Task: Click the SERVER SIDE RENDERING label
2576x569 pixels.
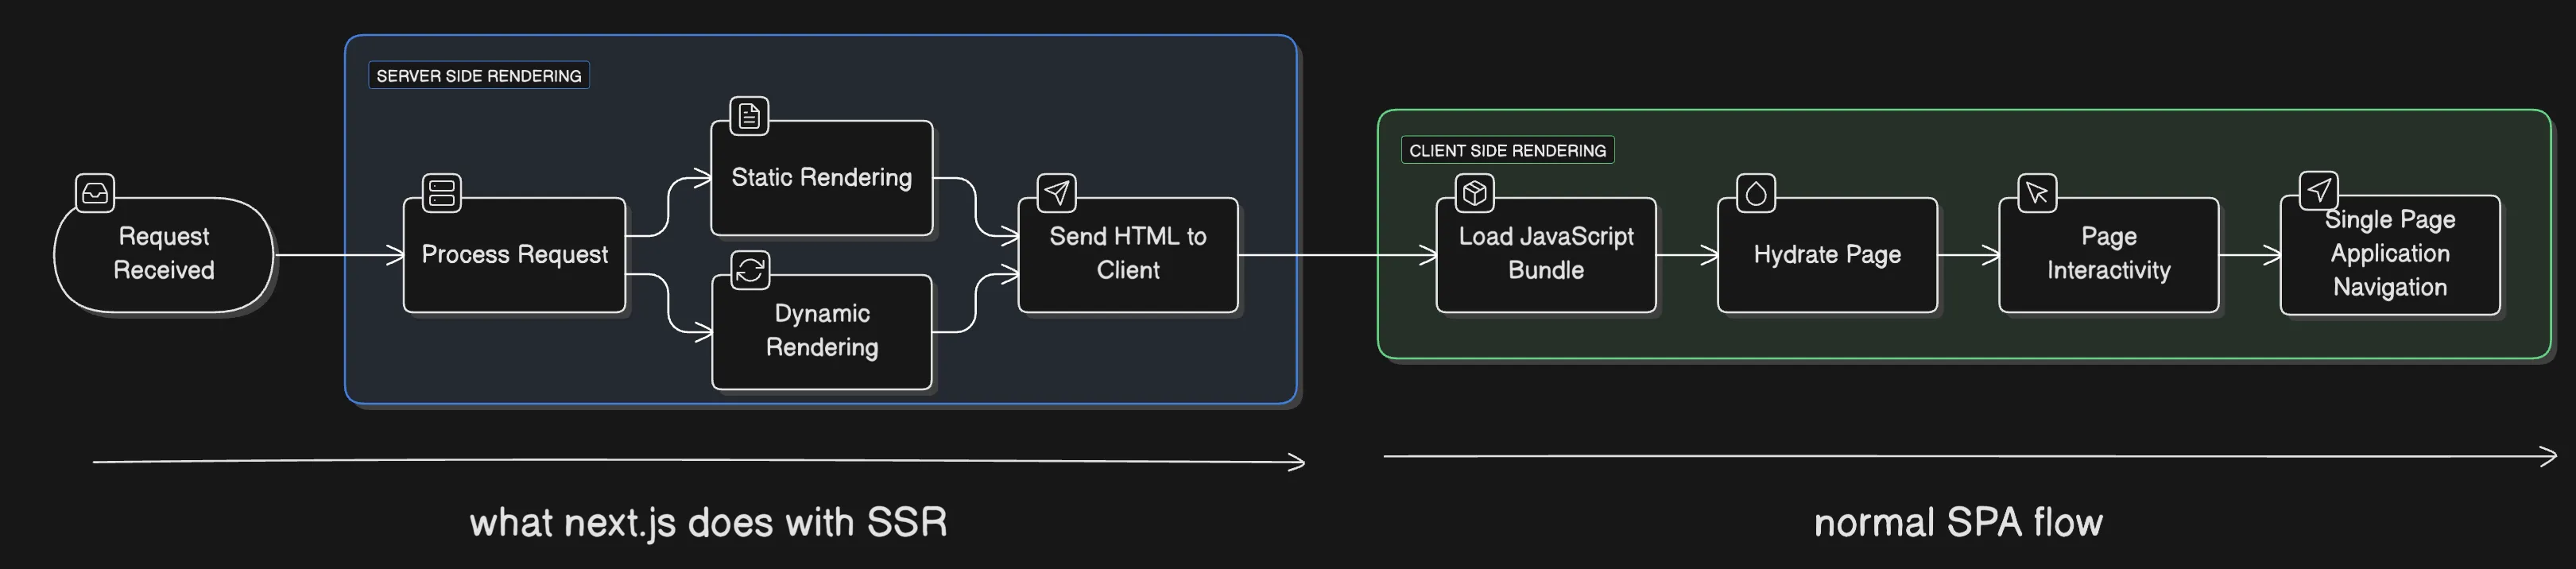Action: [479, 76]
